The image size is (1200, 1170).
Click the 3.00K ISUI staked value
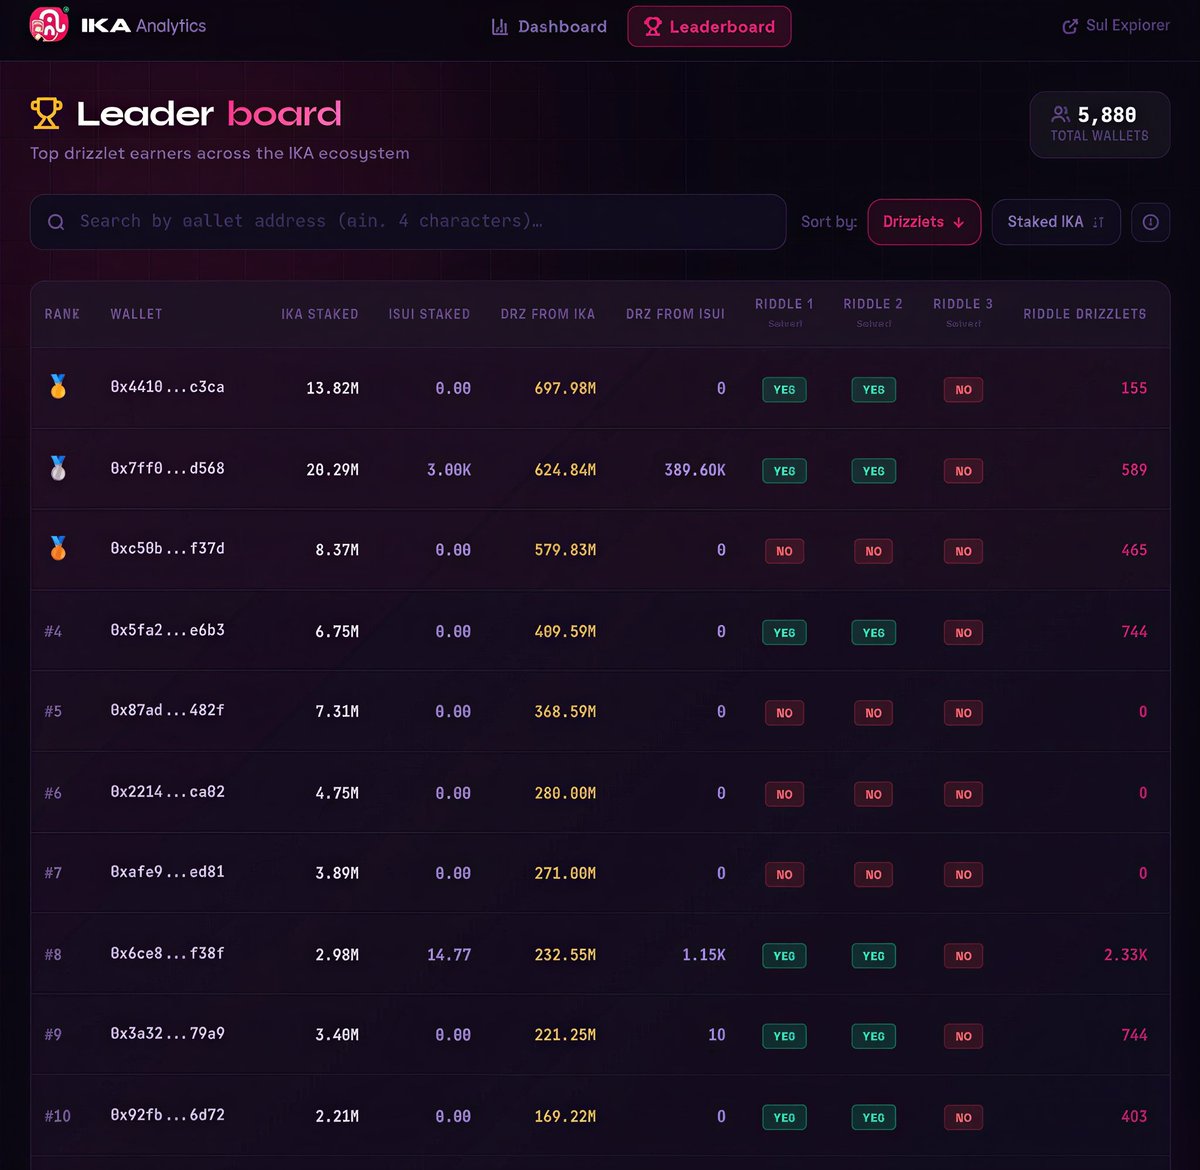click(x=449, y=469)
